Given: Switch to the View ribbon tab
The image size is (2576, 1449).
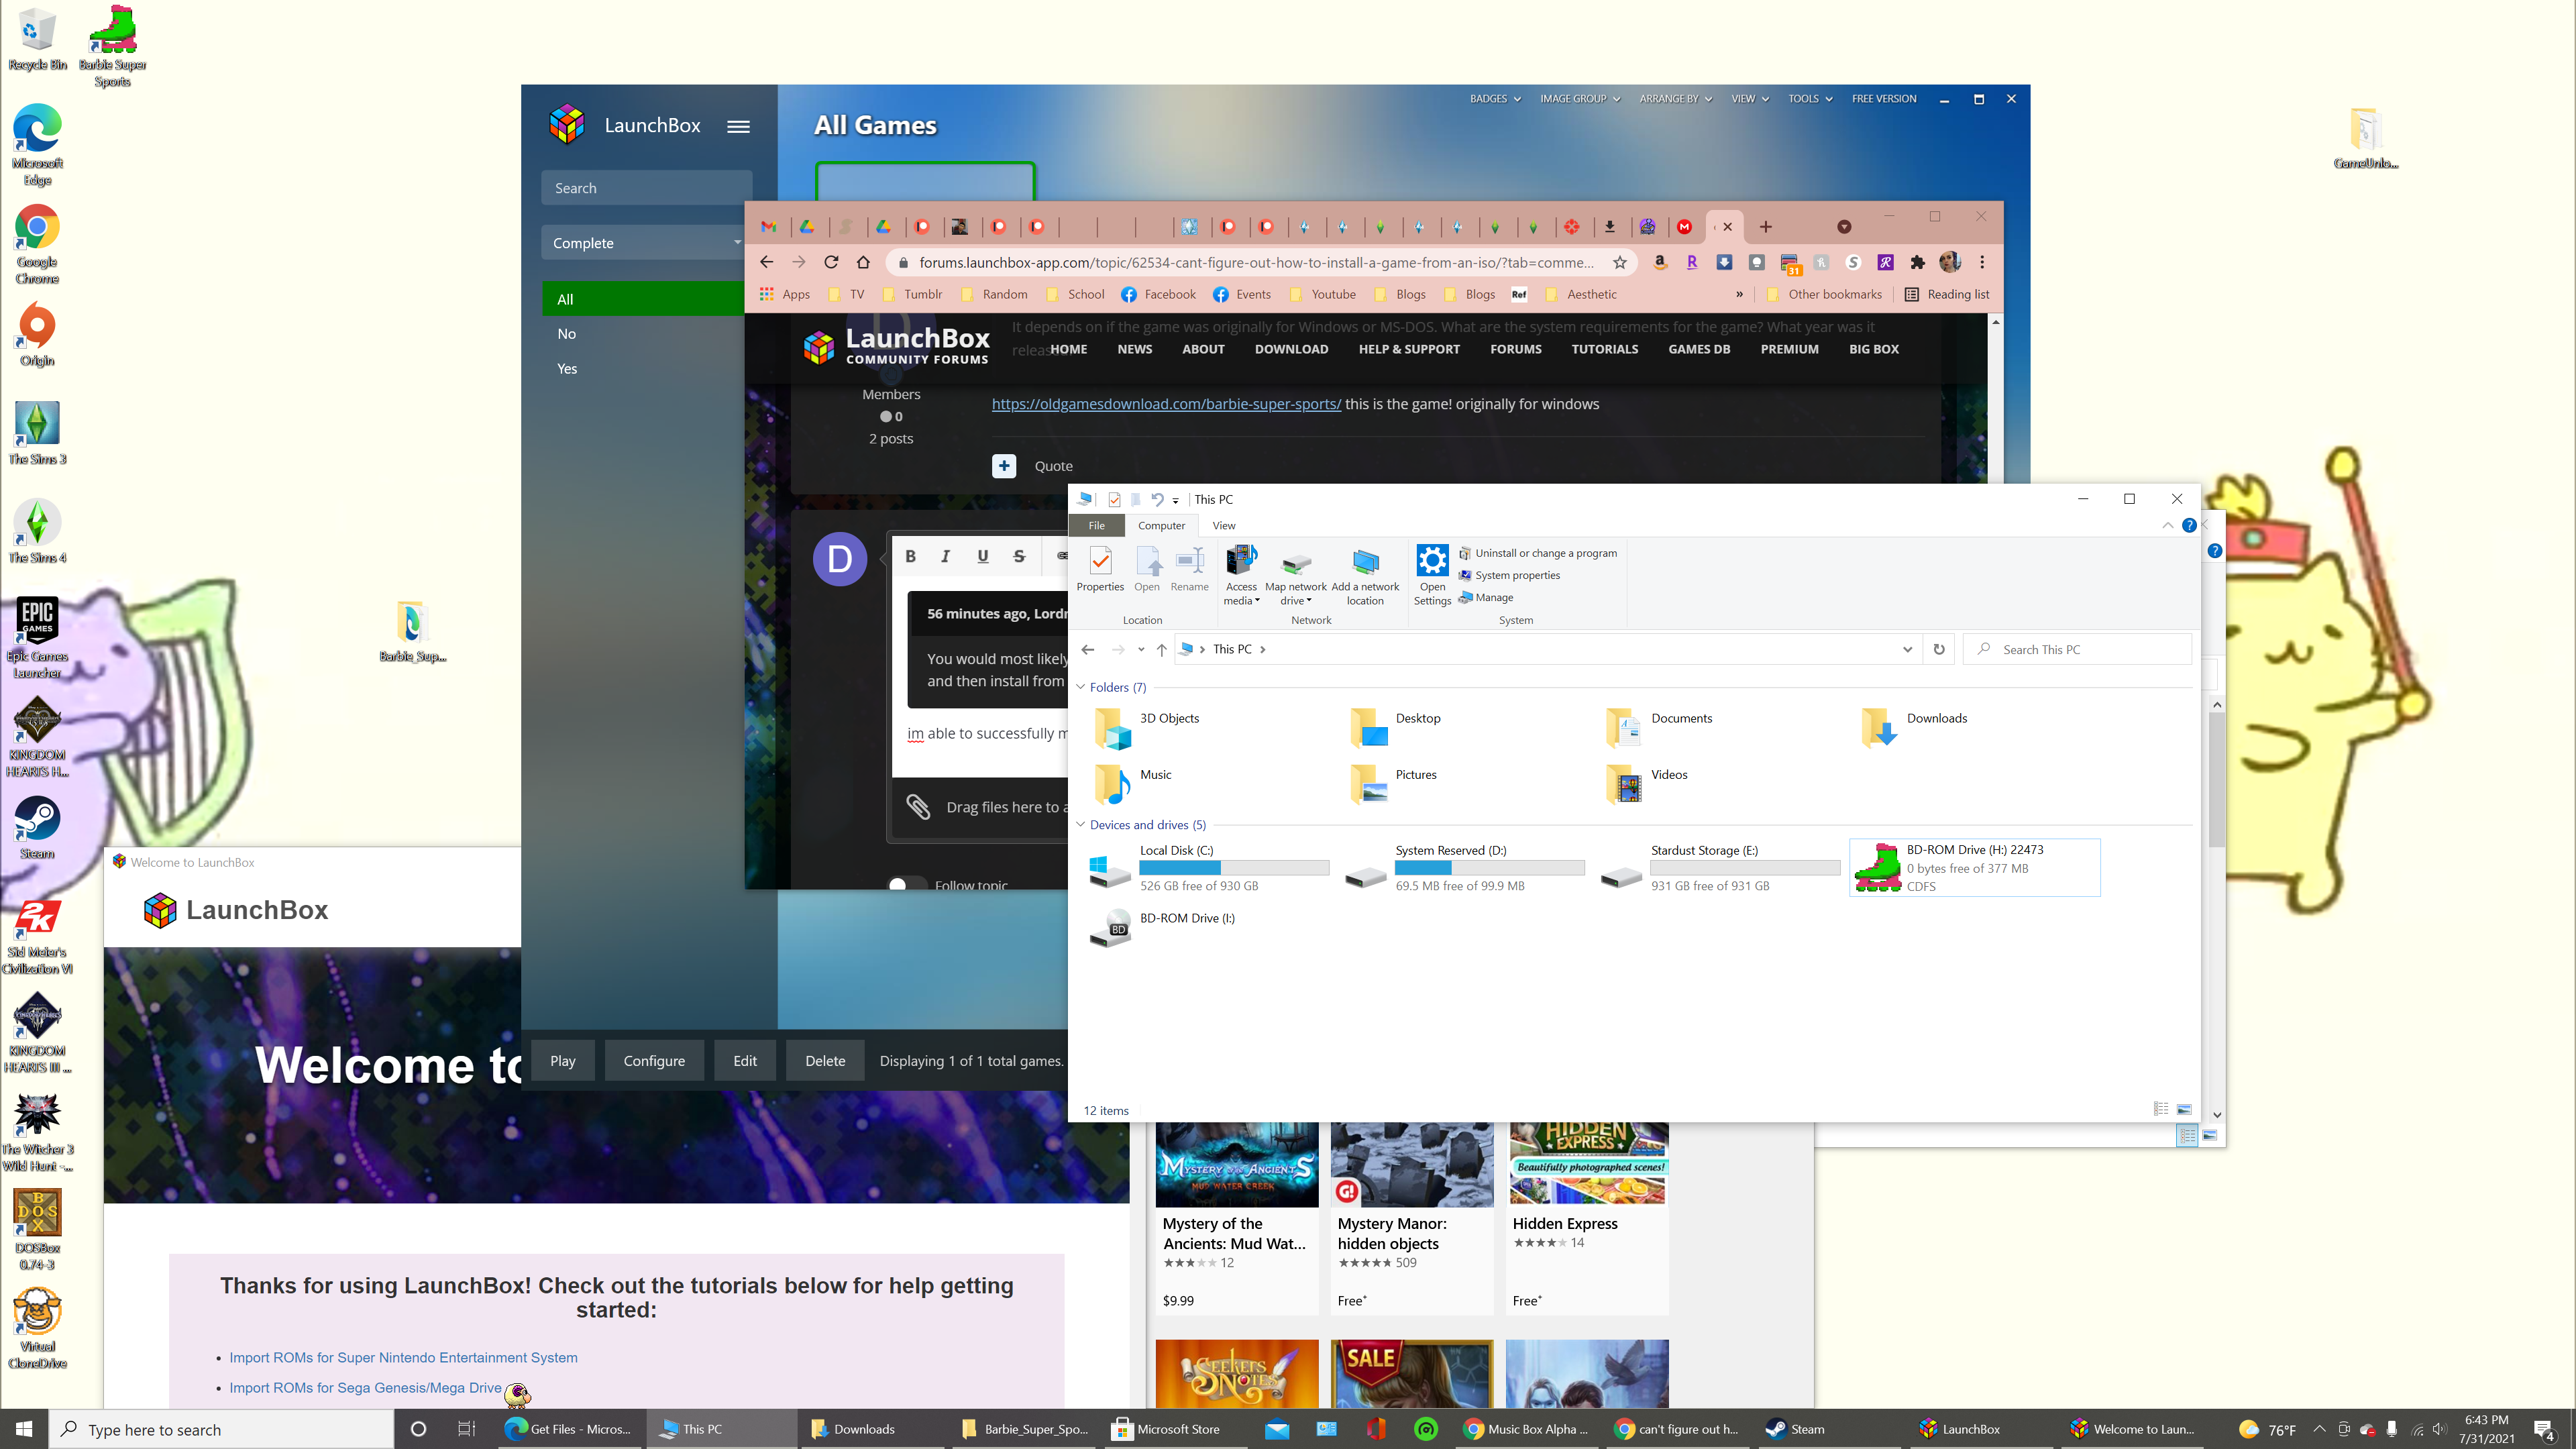Looking at the screenshot, I should point(1223,525).
